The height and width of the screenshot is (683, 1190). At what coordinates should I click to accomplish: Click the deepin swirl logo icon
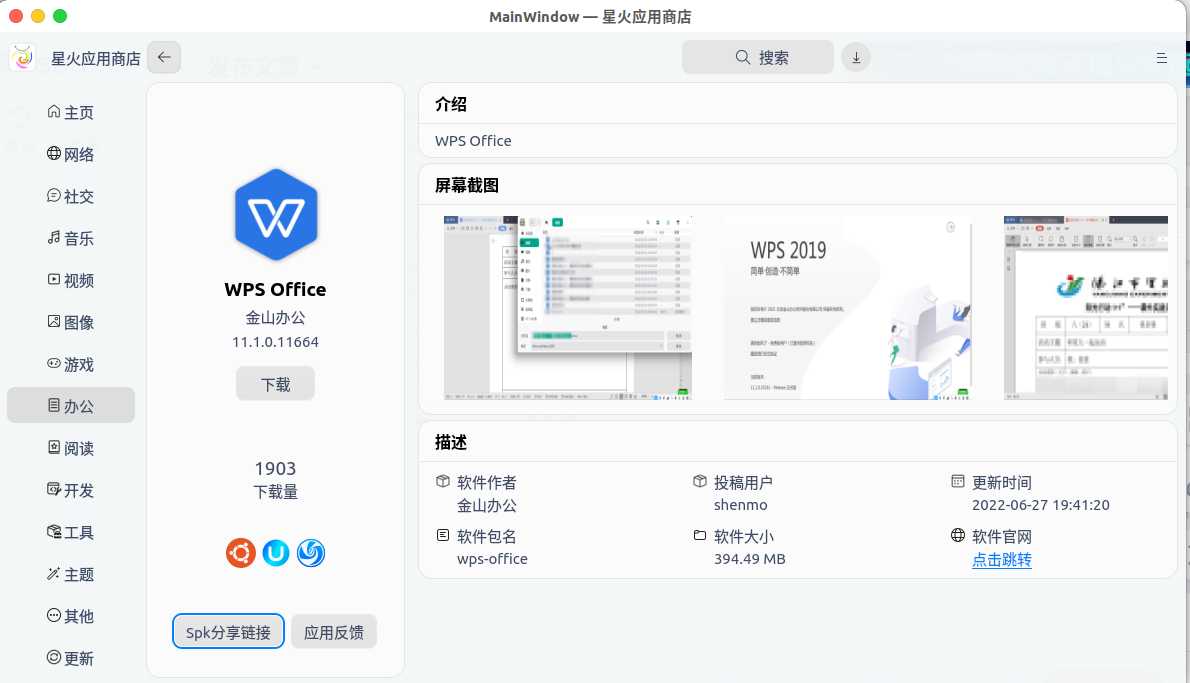click(310, 552)
